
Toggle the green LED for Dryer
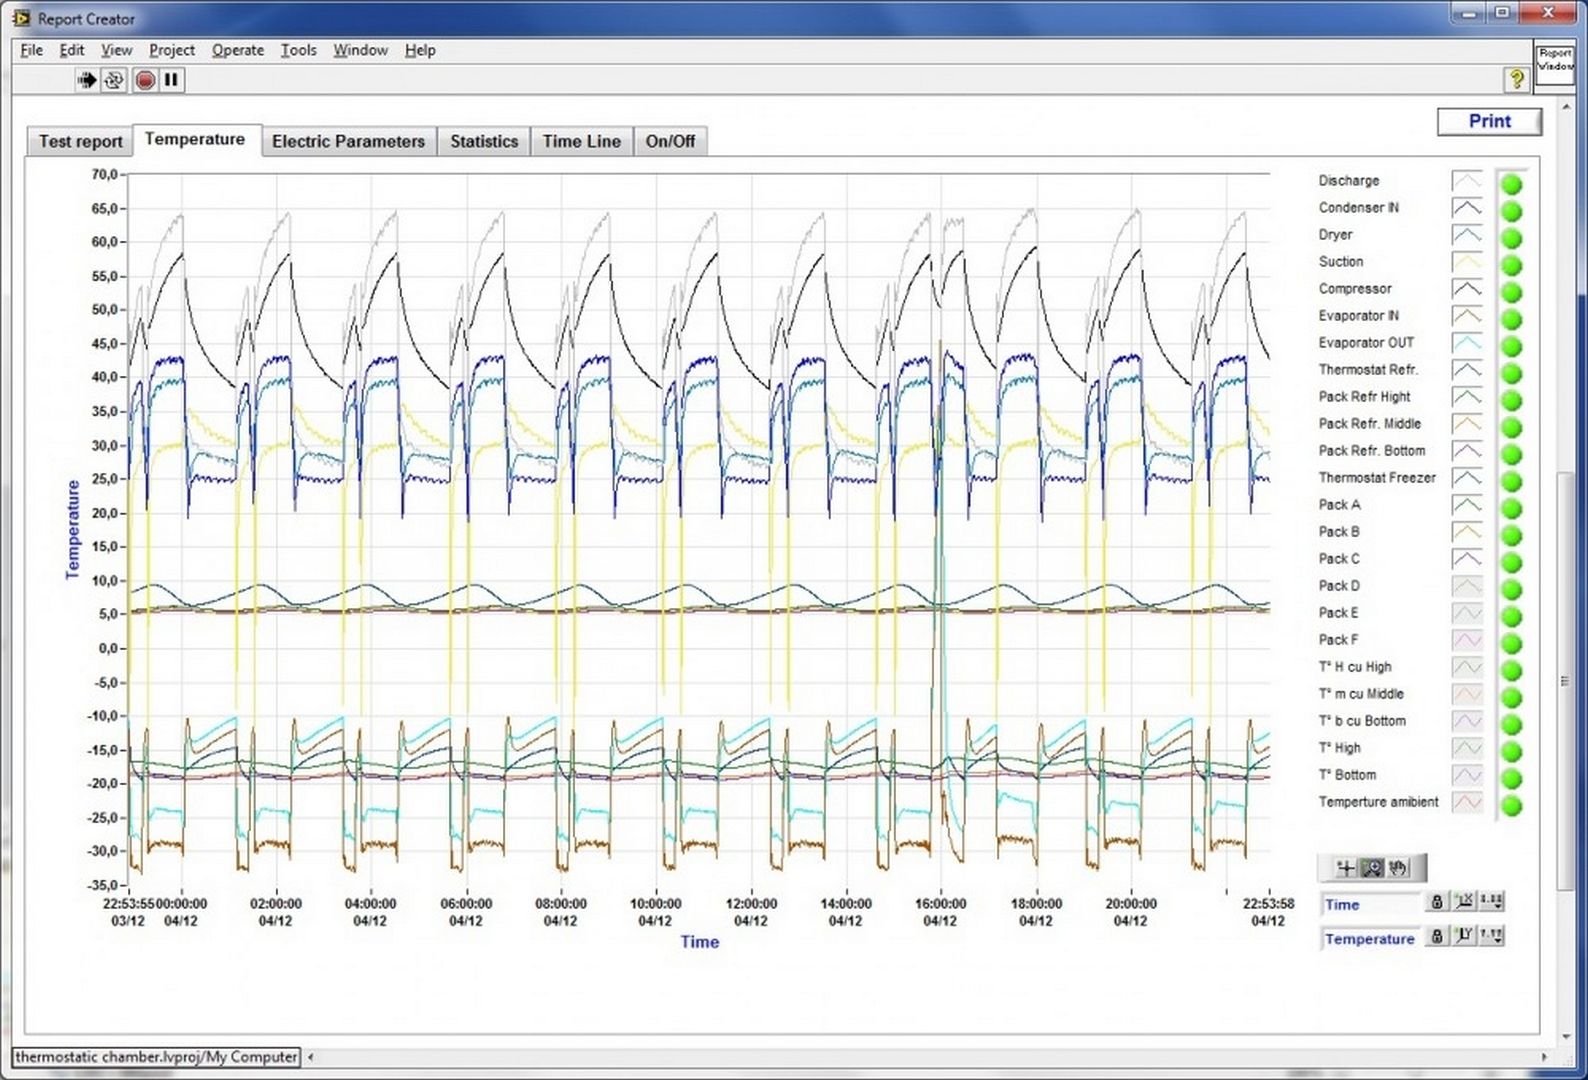1511,238
